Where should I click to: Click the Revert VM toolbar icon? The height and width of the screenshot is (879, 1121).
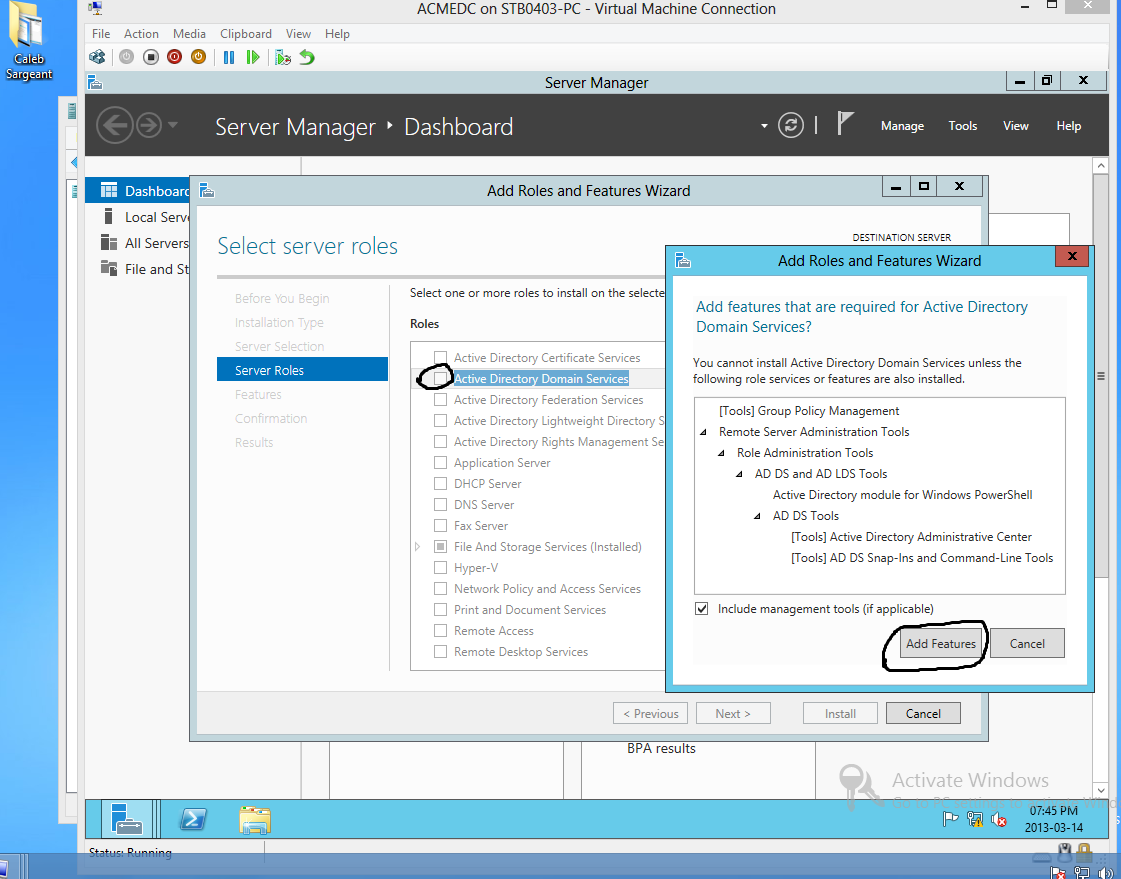coord(307,57)
